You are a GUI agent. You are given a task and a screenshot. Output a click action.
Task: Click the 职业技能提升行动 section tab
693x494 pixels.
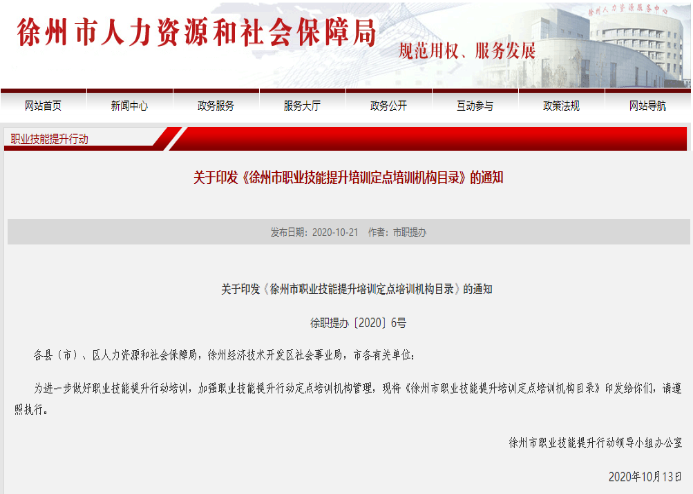[49, 139]
